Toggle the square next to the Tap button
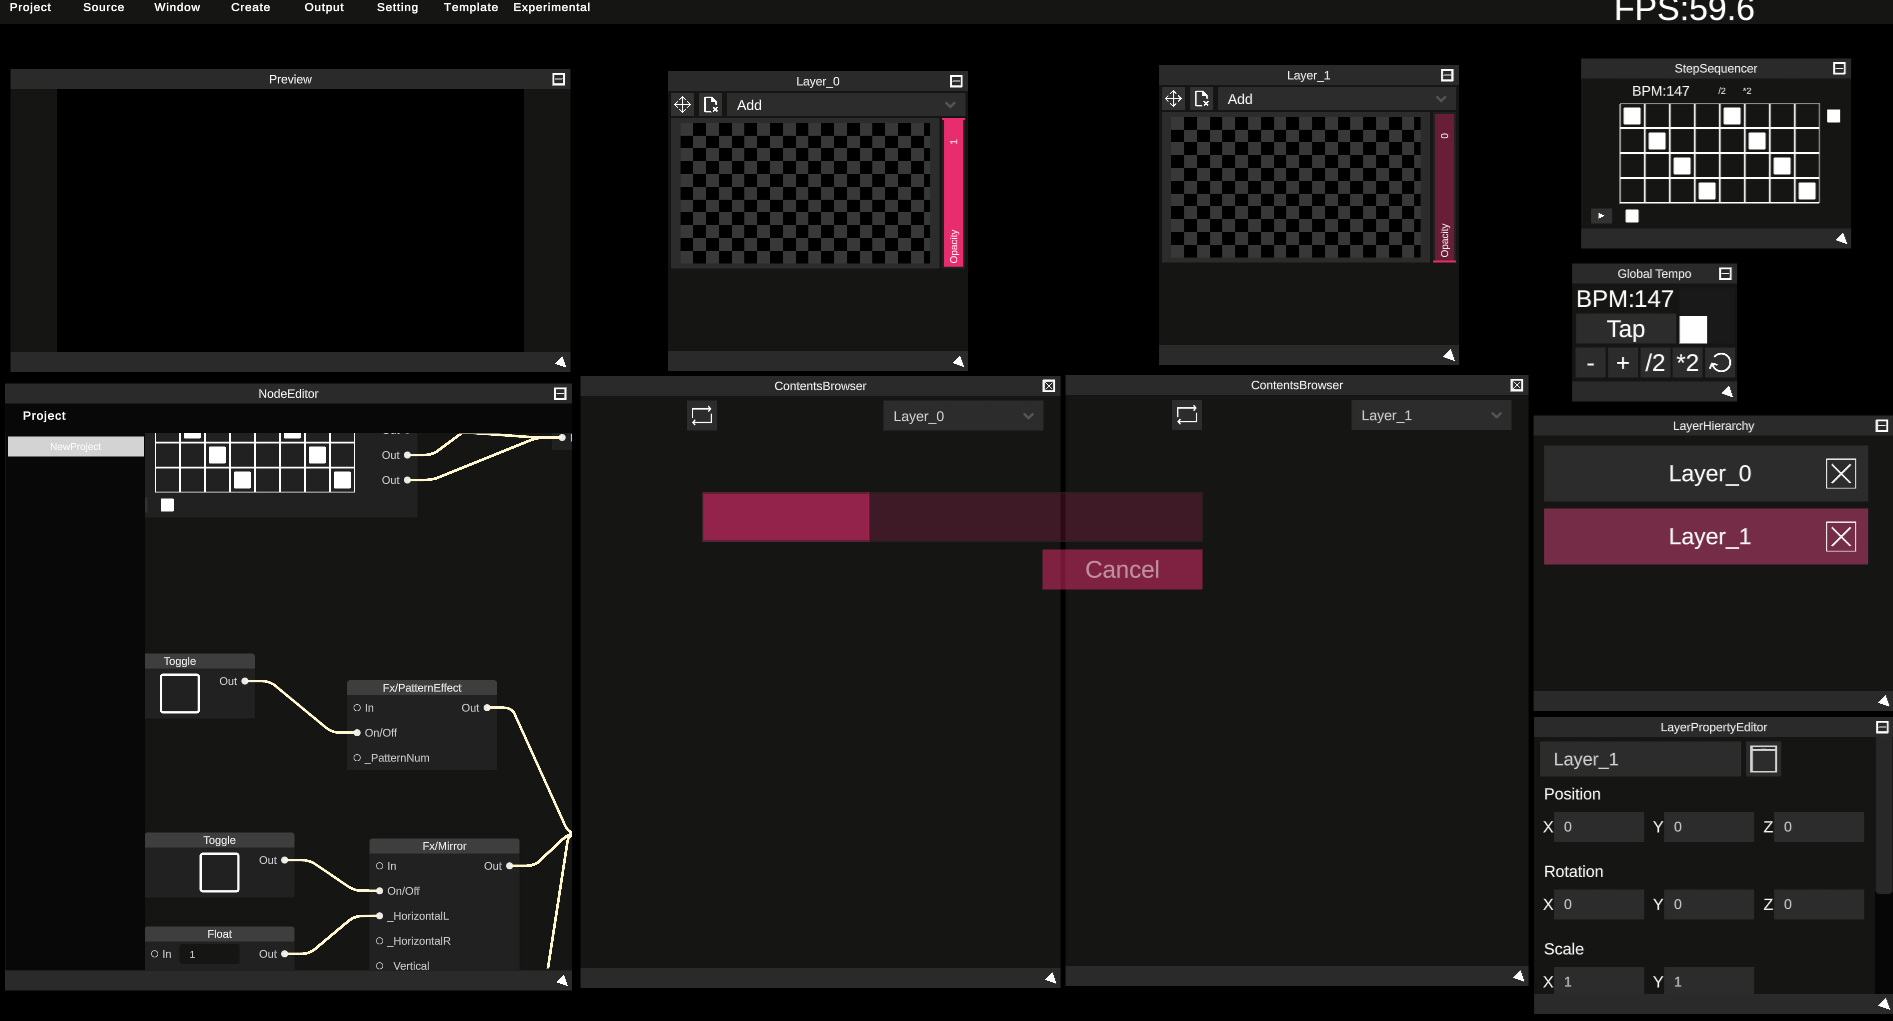The width and height of the screenshot is (1893, 1021). [x=1693, y=328]
